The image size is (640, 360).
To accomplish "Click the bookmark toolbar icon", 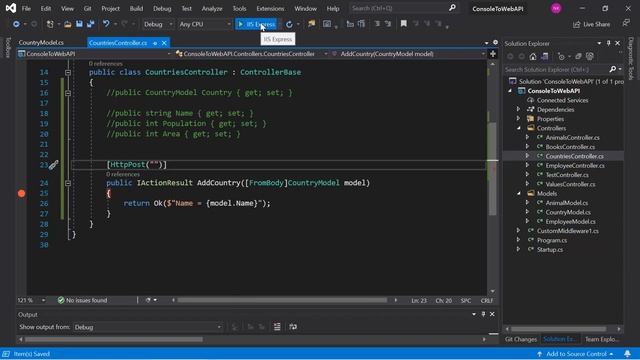I will 403,24.
